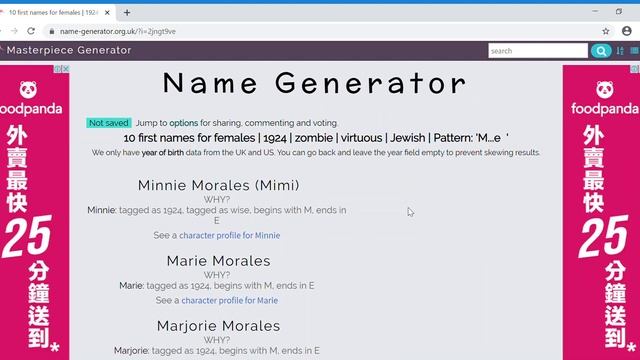
Task: Open AdChoices info on left ad
Action: click(58, 69)
